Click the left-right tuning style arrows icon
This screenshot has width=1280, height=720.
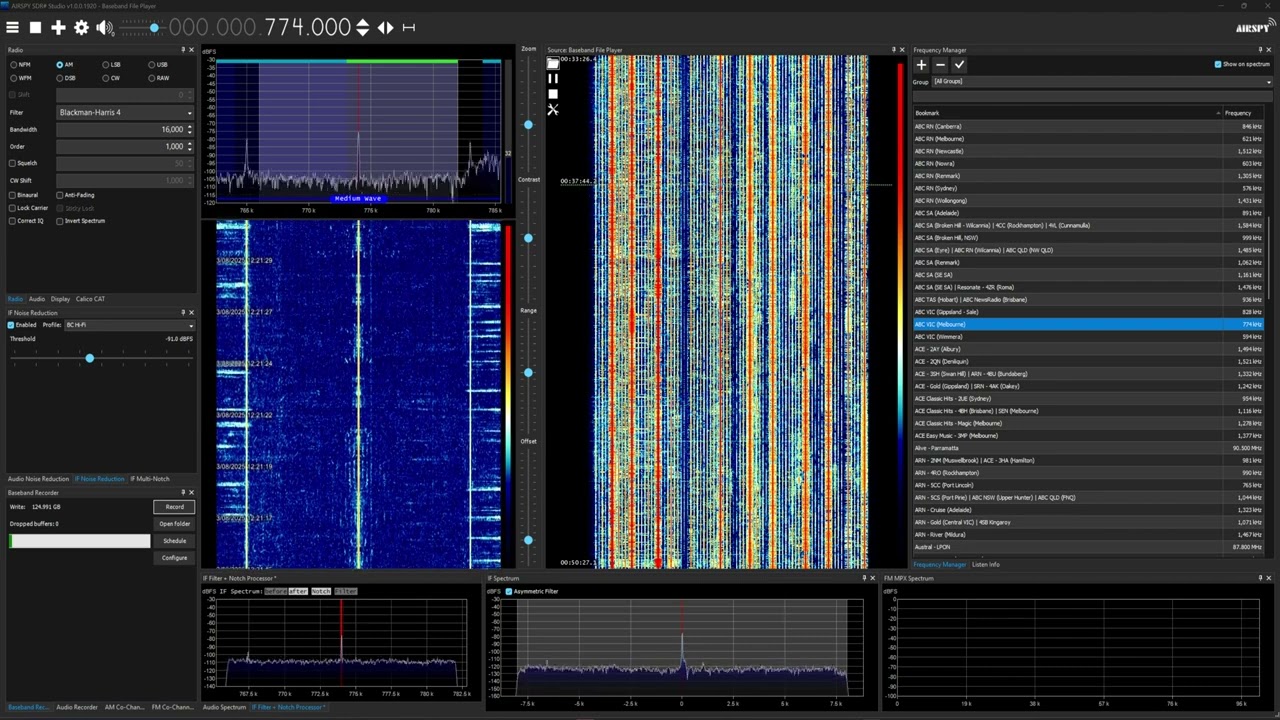click(386, 28)
